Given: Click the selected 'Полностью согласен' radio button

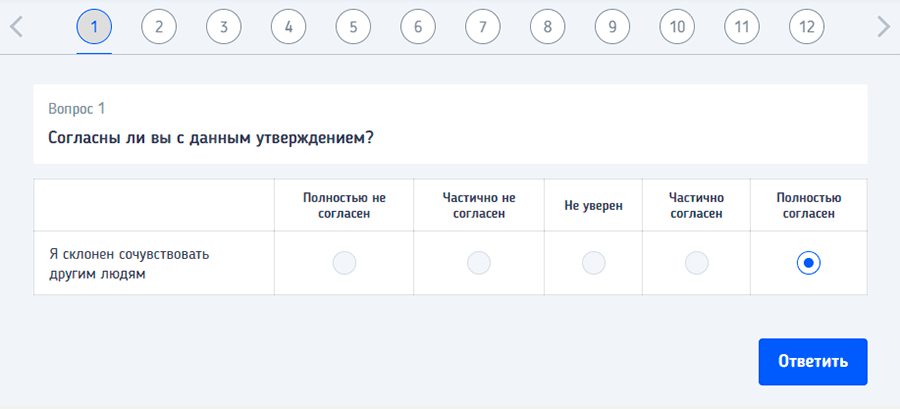Looking at the screenshot, I should [808, 263].
